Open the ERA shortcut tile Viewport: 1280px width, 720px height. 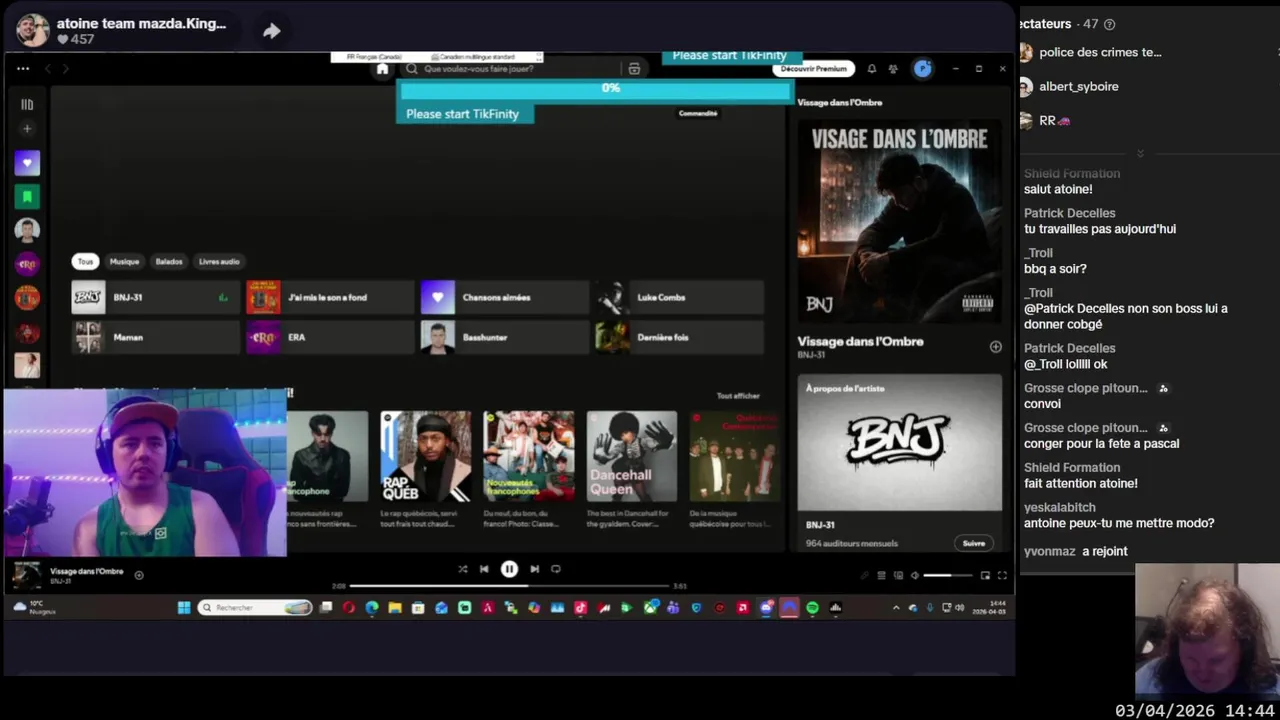click(x=330, y=337)
